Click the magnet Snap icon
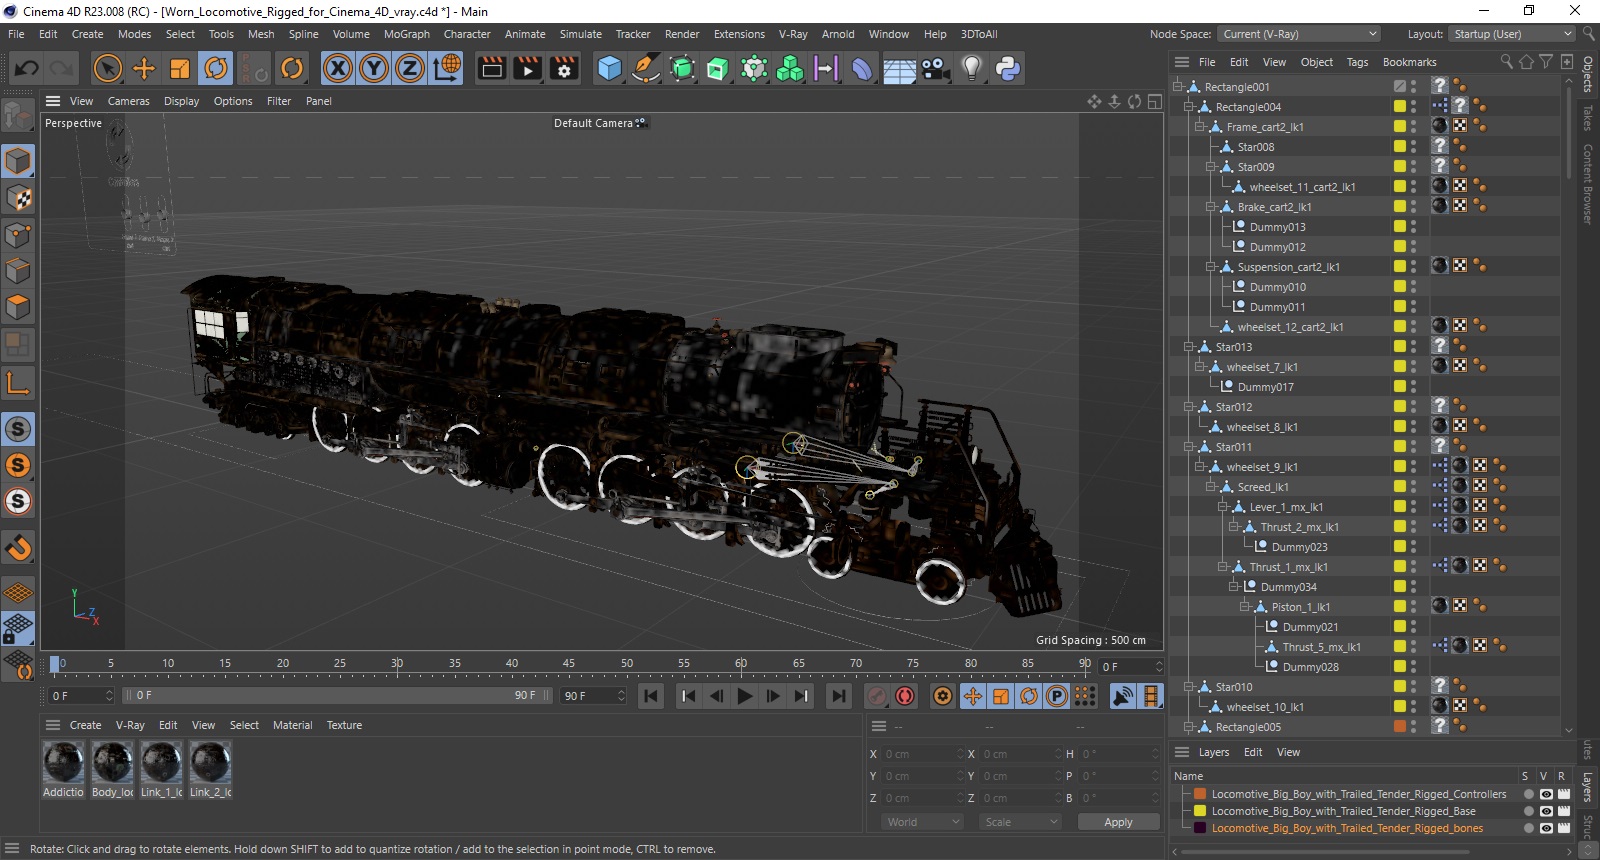Image resolution: width=1600 pixels, height=860 pixels. point(18,547)
